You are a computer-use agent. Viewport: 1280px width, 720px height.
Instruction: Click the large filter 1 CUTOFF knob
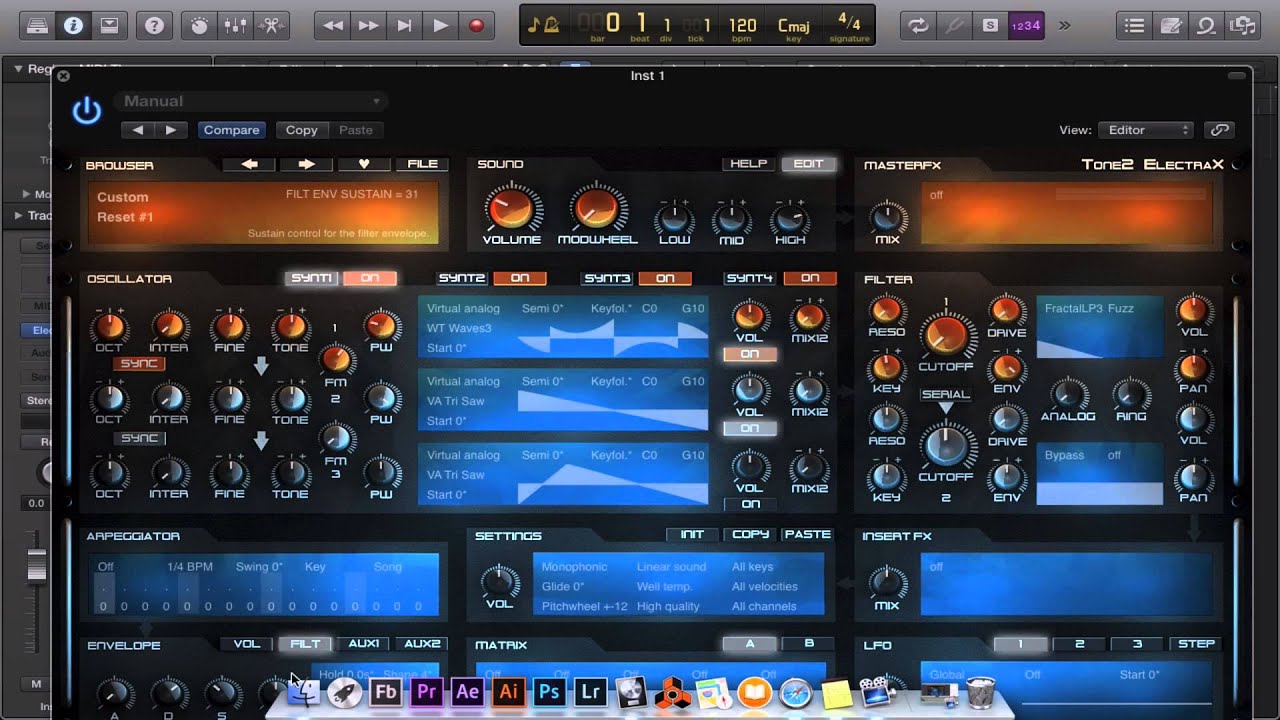tap(945, 334)
